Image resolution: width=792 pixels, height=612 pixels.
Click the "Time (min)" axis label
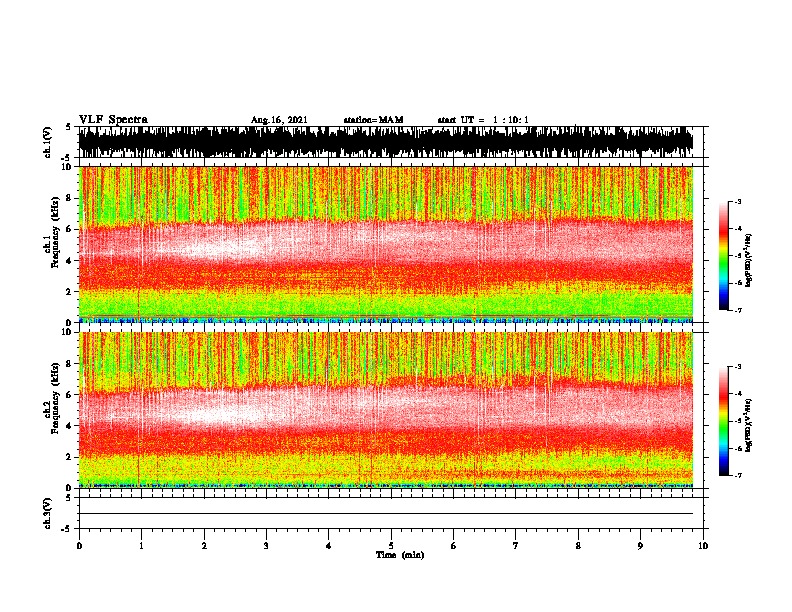click(400, 555)
